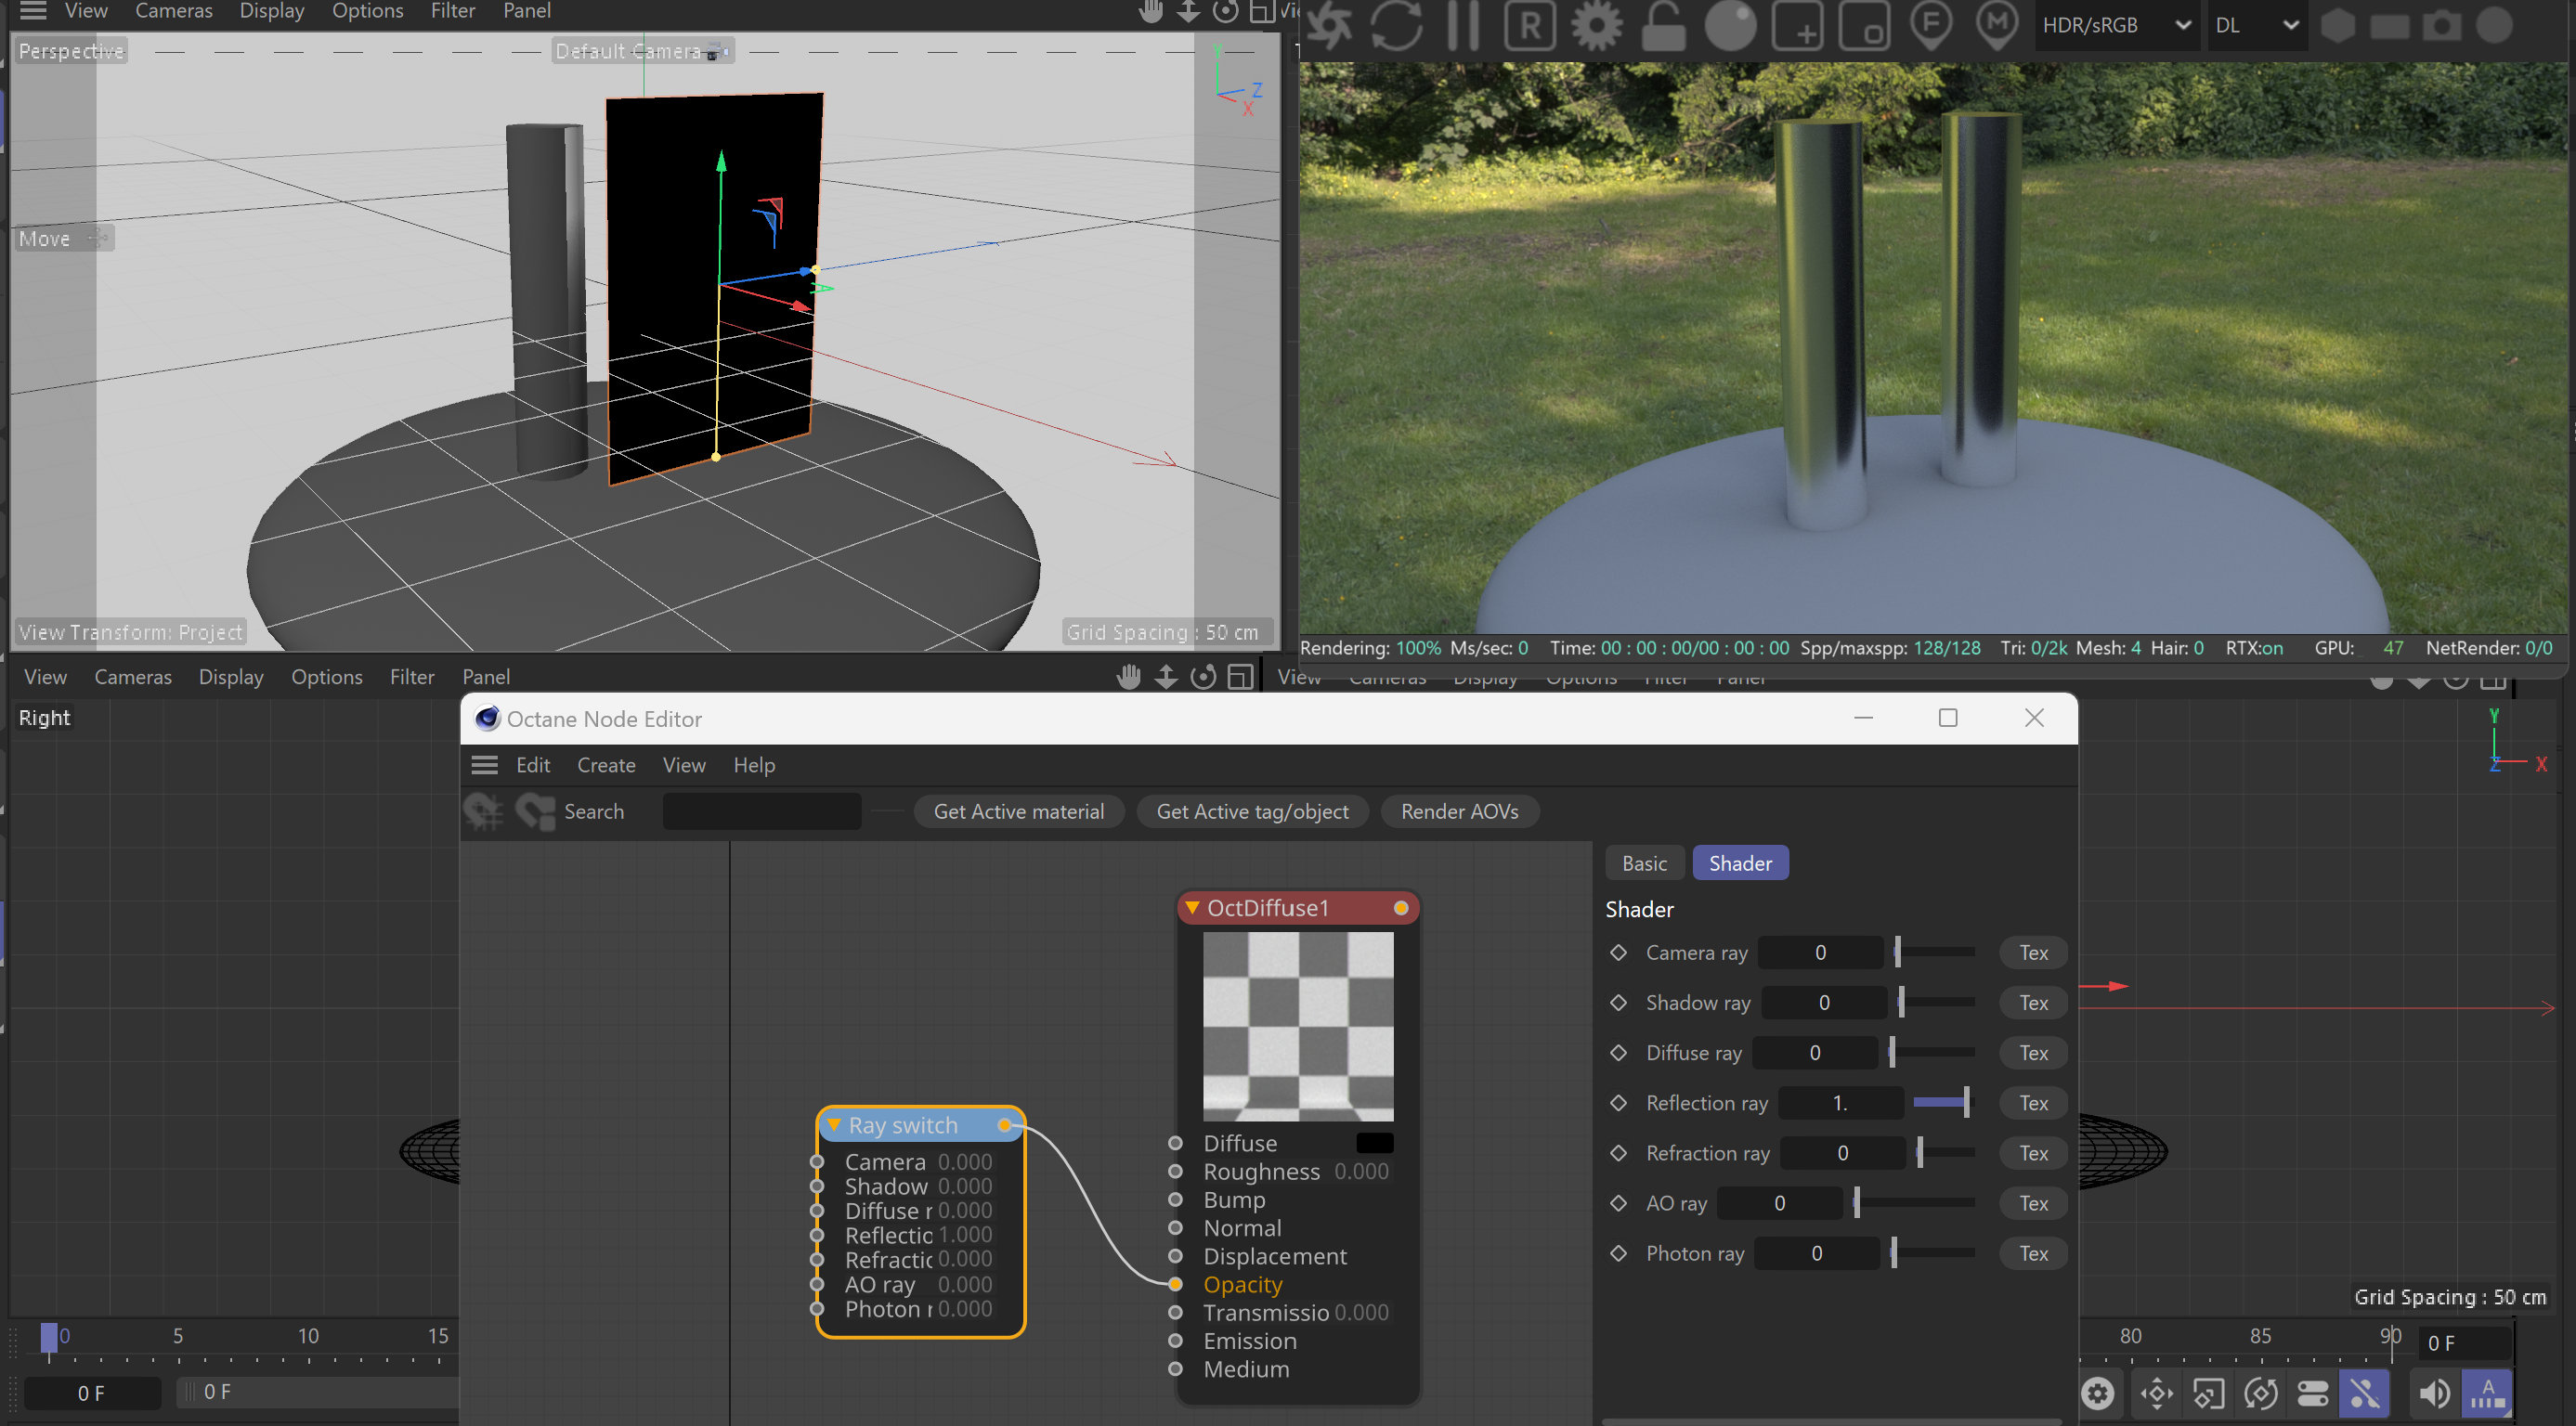
Task: Collapse the Ray switch node triangle
Action: point(834,1125)
